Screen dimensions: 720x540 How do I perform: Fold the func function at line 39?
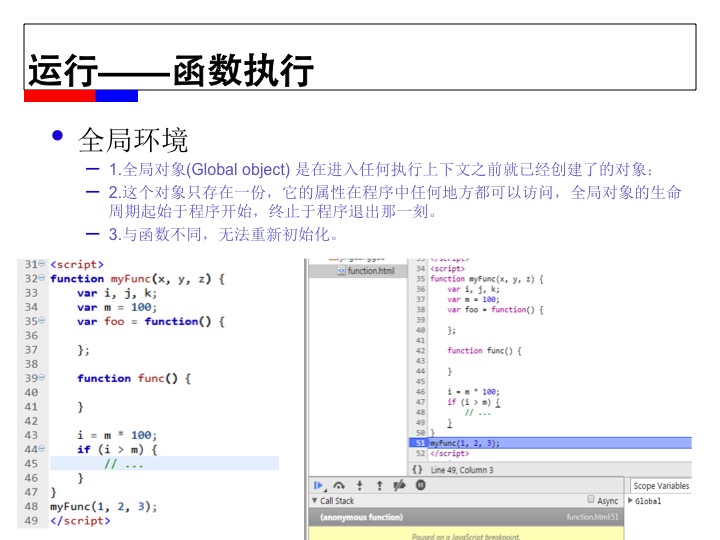pyautogui.click(x=41, y=379)
